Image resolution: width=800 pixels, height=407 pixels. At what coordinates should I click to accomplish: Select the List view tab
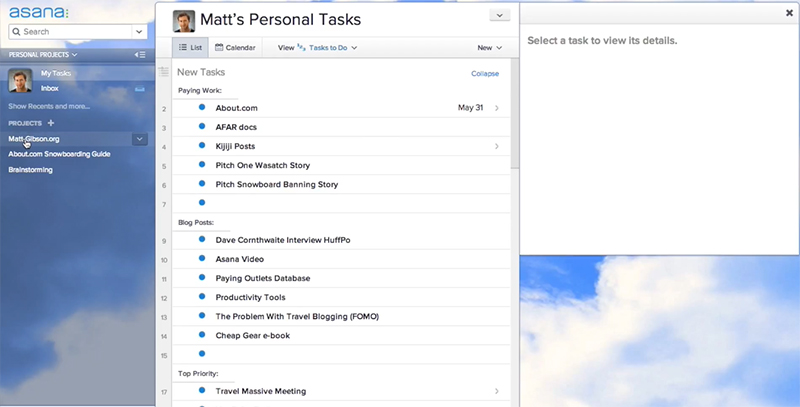[x=190, y=47]
